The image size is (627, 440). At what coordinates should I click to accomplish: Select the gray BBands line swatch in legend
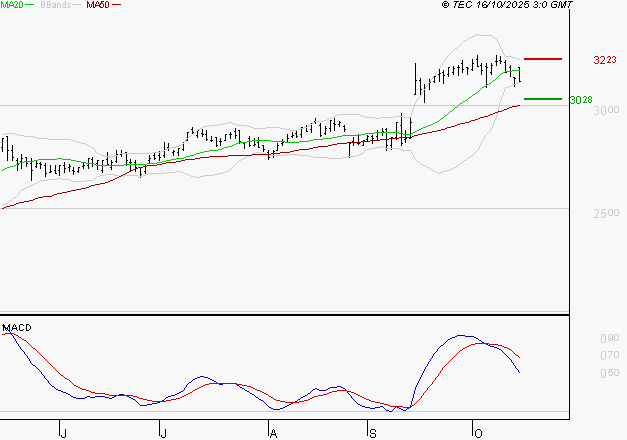click(x=76, y=5)
